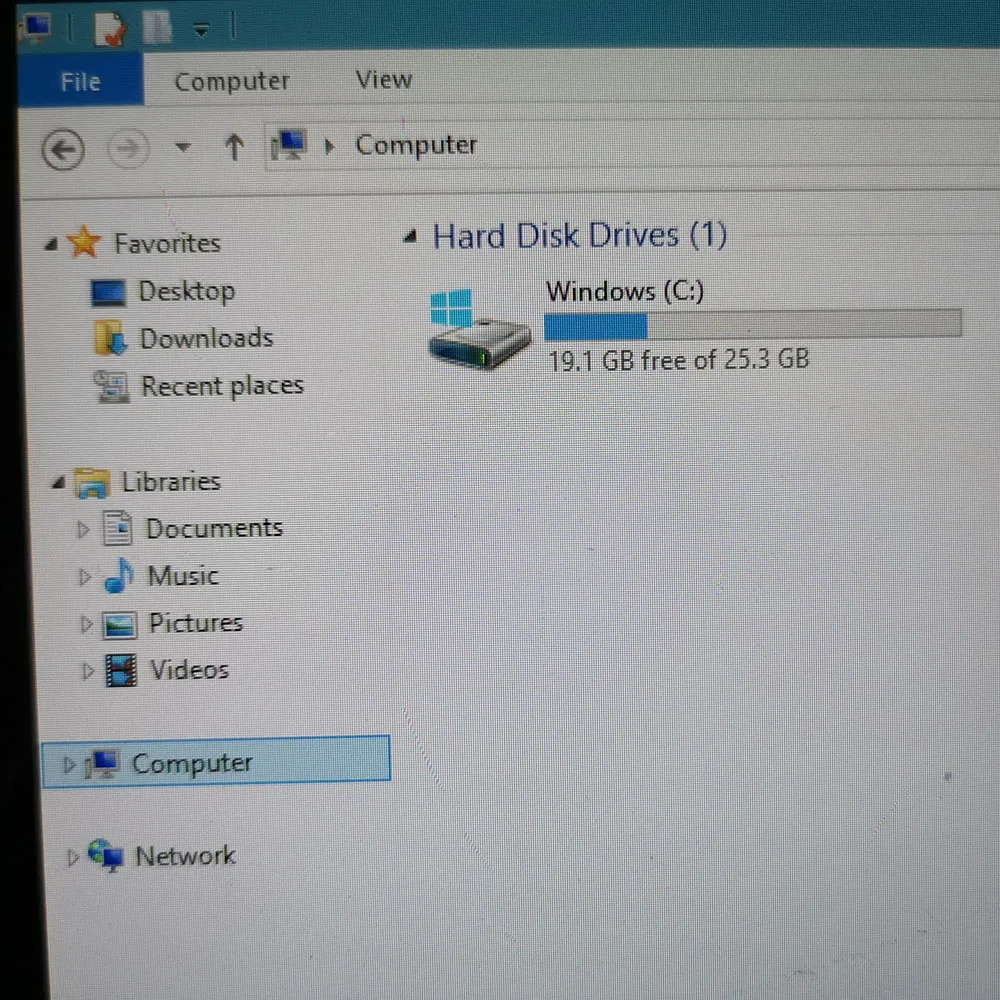This screenshot has width=1000, height=1000.
Task: Select the Windows (C:) drive label
Action: point(625,291)
